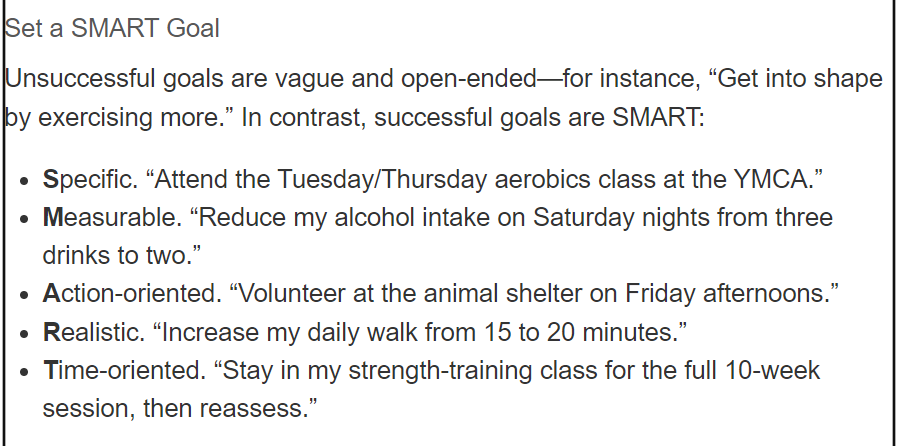Click the 'Set a SMART Goal' heading
The width and height of the screenshot is (897, 446).
(x=112, y=28)
